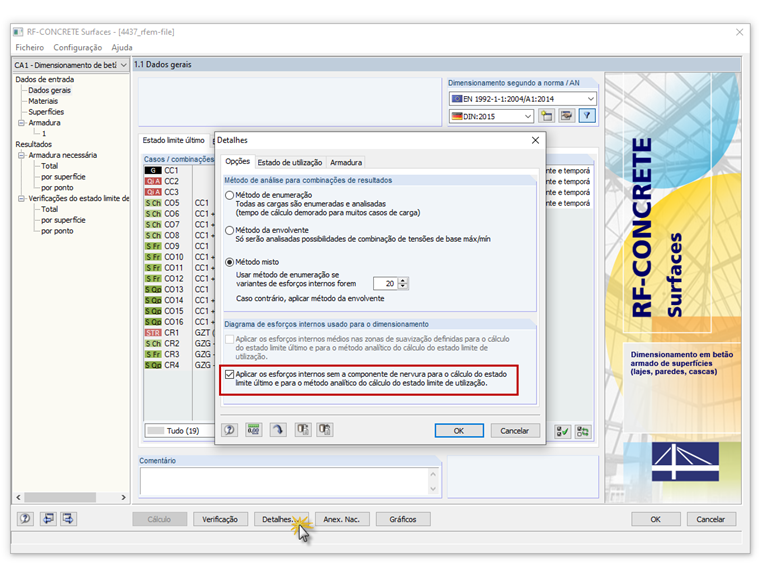The image size is (760, 570).
Task: Click the navigator horizontal scrollbar thumb
Action: coord(60,497)
